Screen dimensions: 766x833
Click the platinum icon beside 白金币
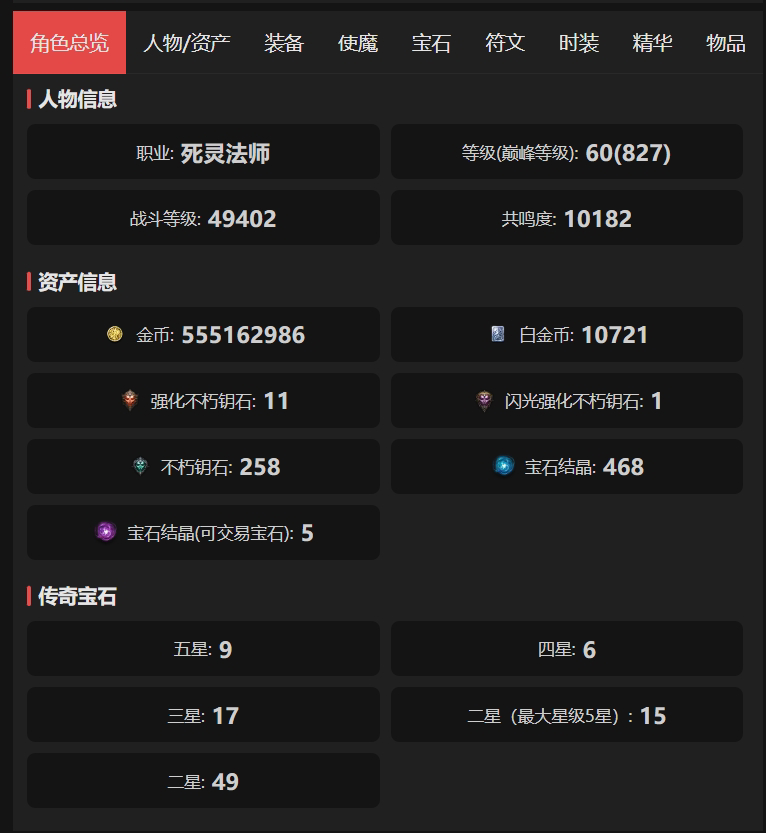coord(498,334)
